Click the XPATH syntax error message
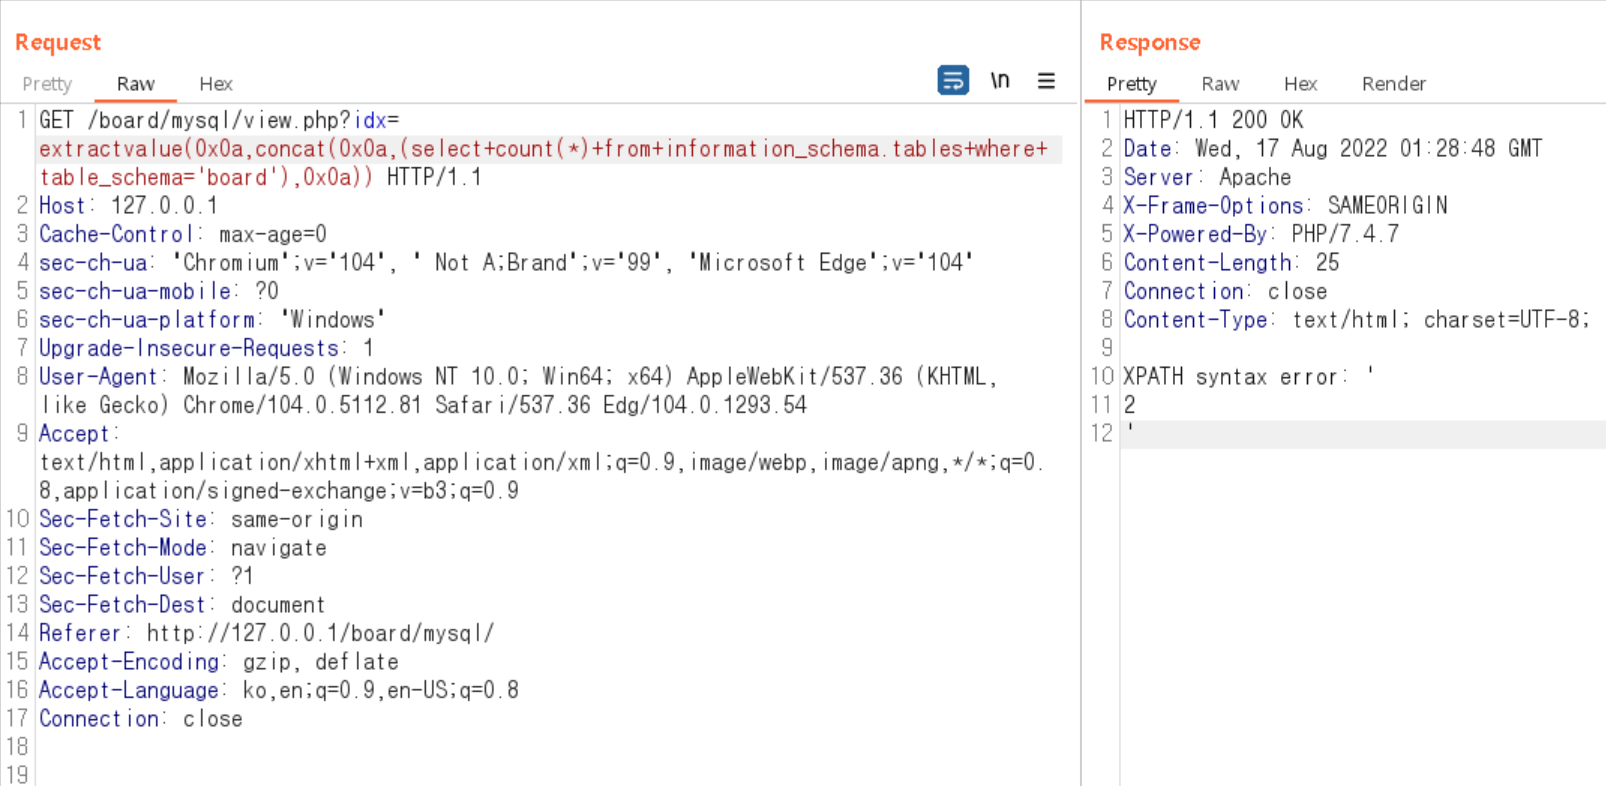Screen dimensions: 1606x786 coord(1249,377)
